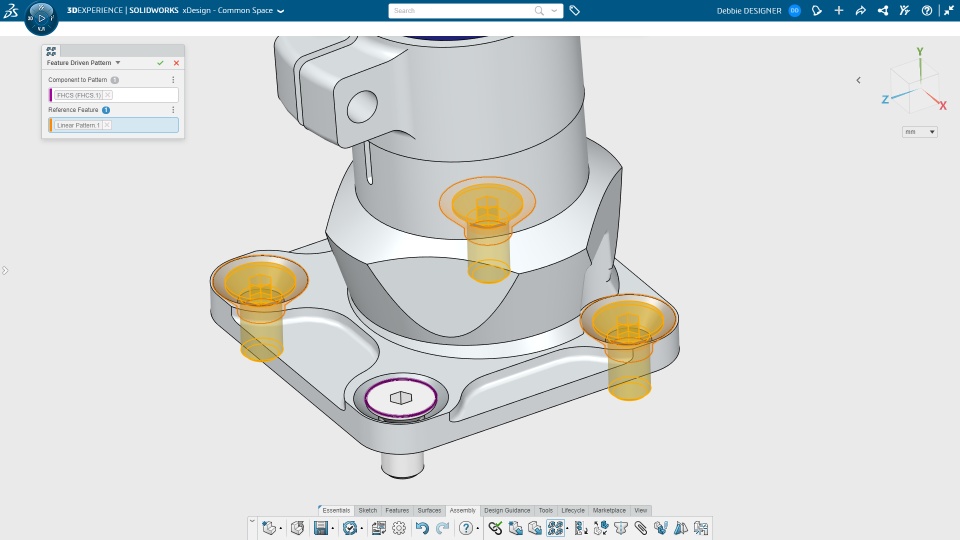
Task: Click the Feature Driven Pattern panel icon
Action: click(x=51, y=51)
